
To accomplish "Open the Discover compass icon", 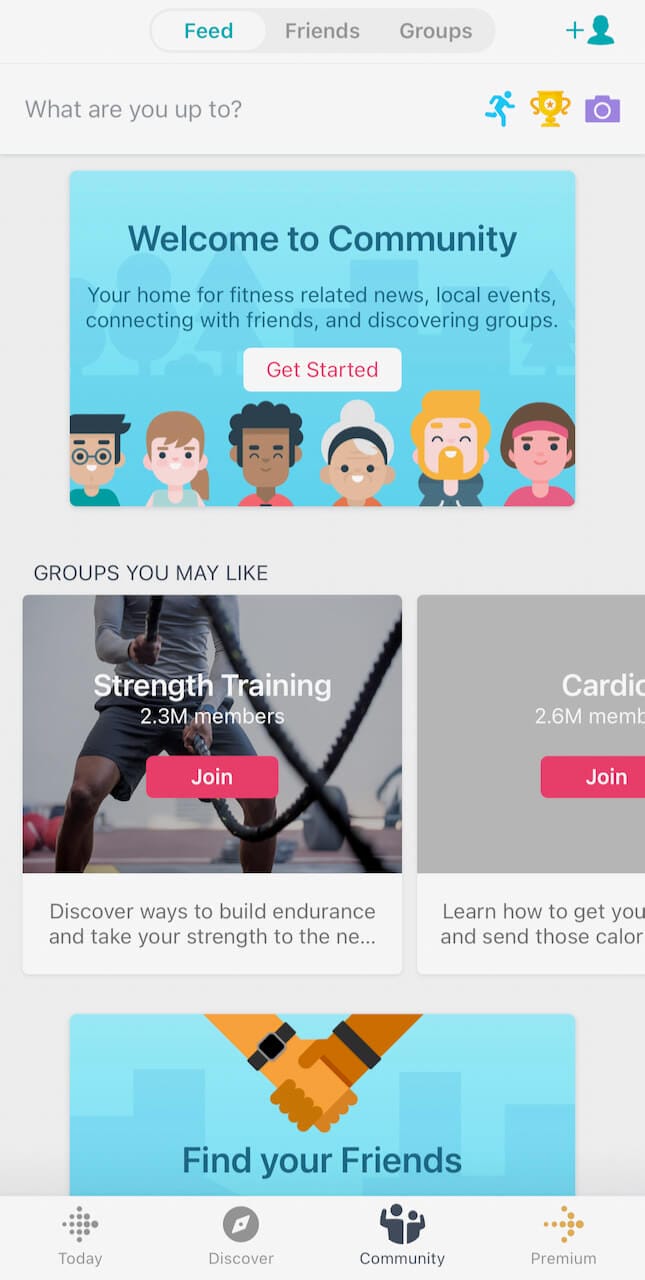I will tap(241, 1224).
